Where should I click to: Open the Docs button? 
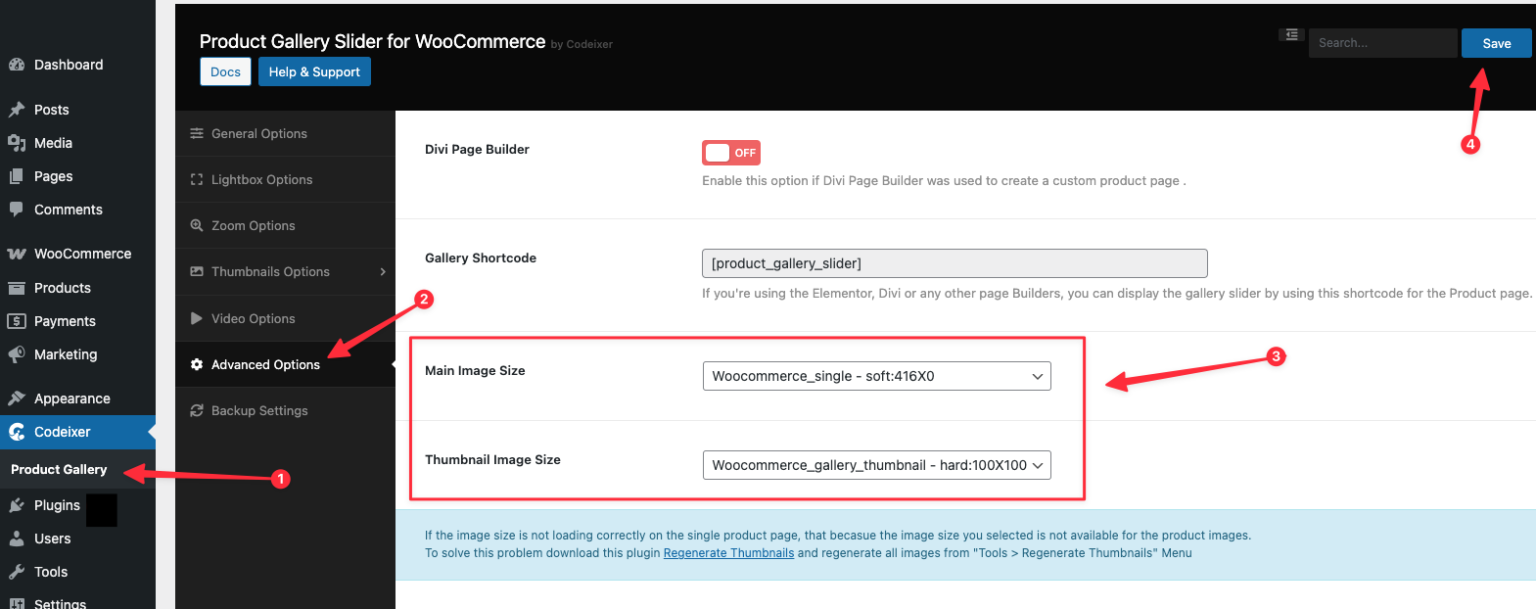click(x=225, y=71)
